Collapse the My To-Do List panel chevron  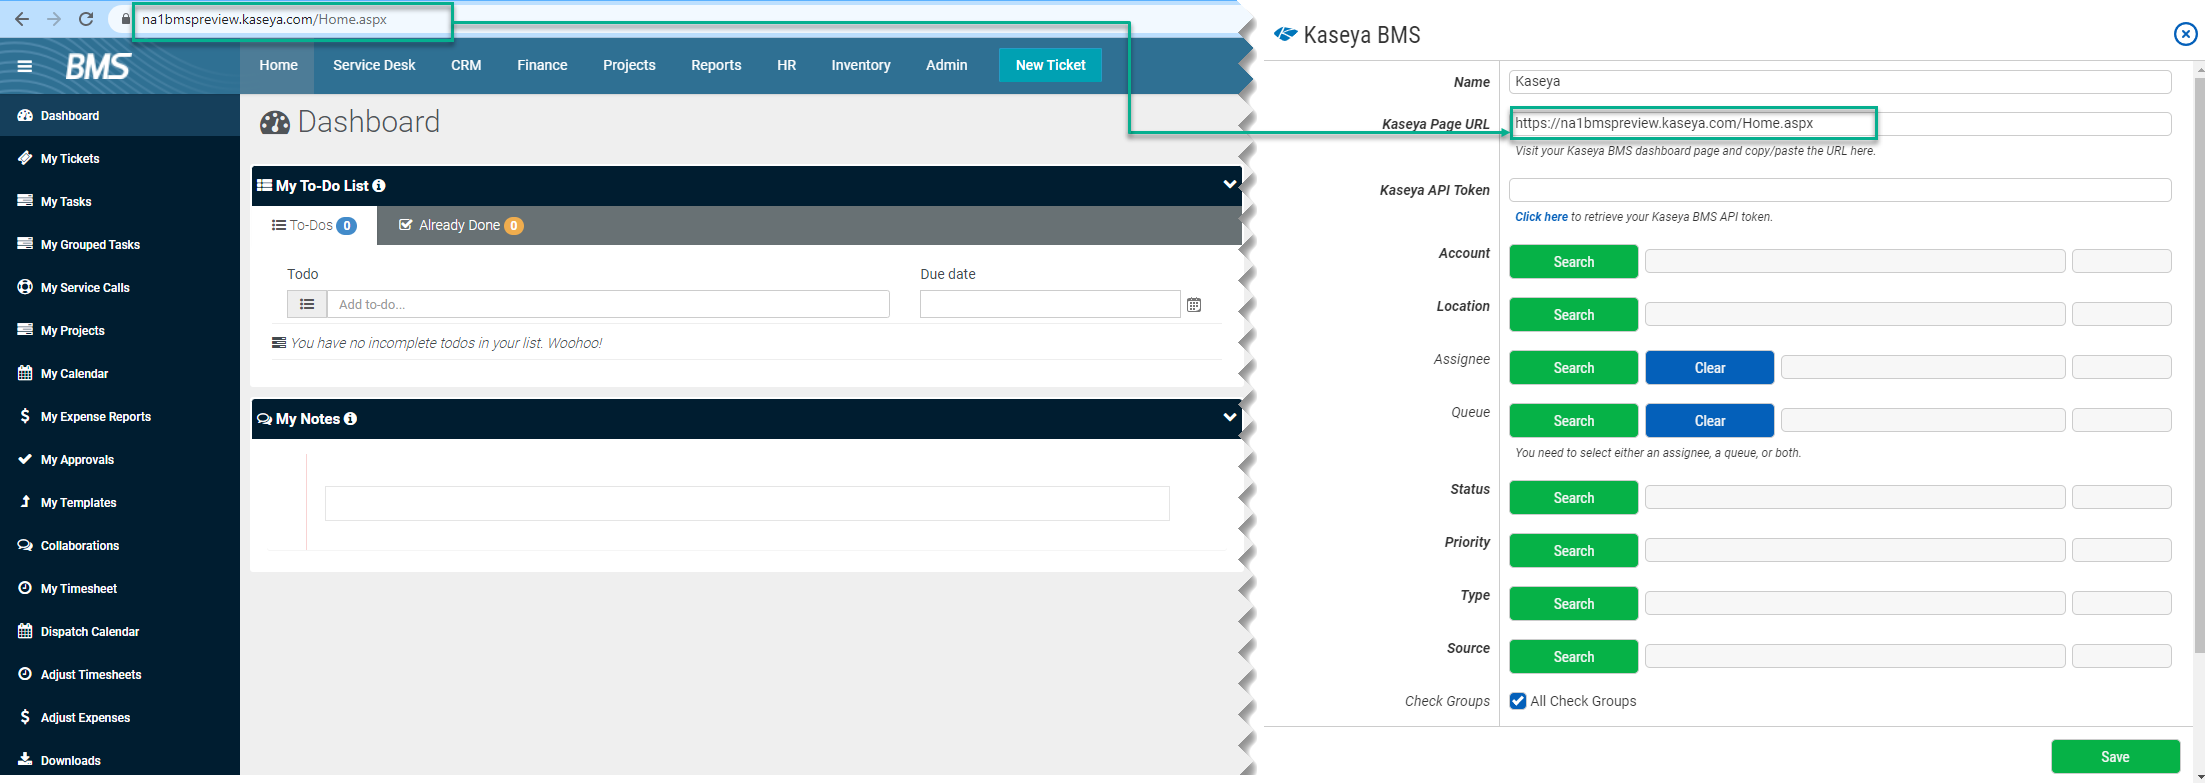tap(1230, 184)
